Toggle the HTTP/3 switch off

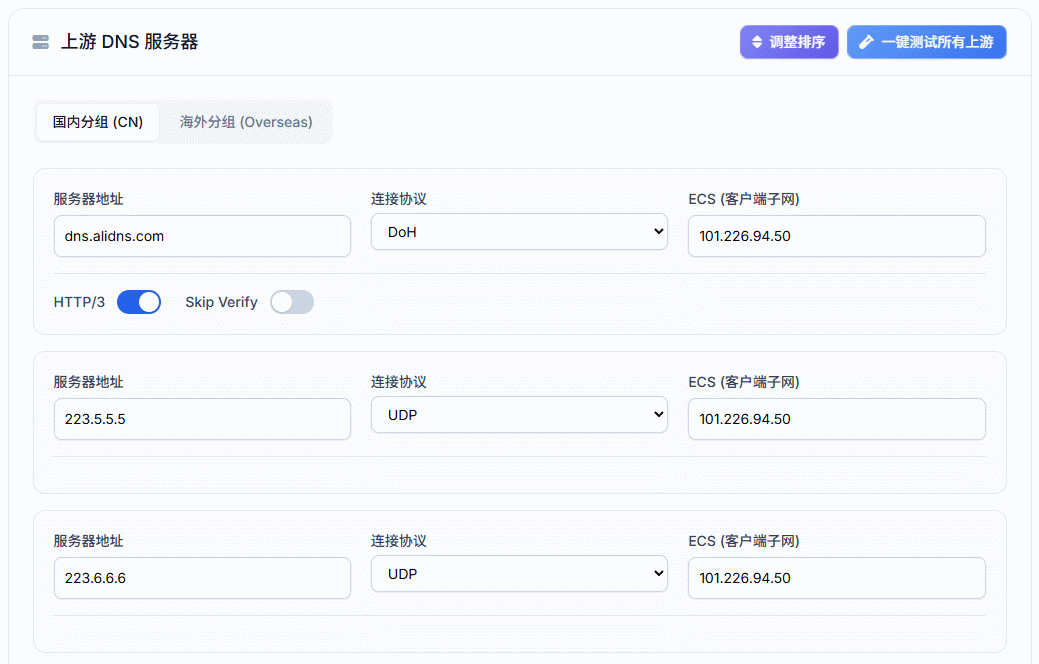139,302
